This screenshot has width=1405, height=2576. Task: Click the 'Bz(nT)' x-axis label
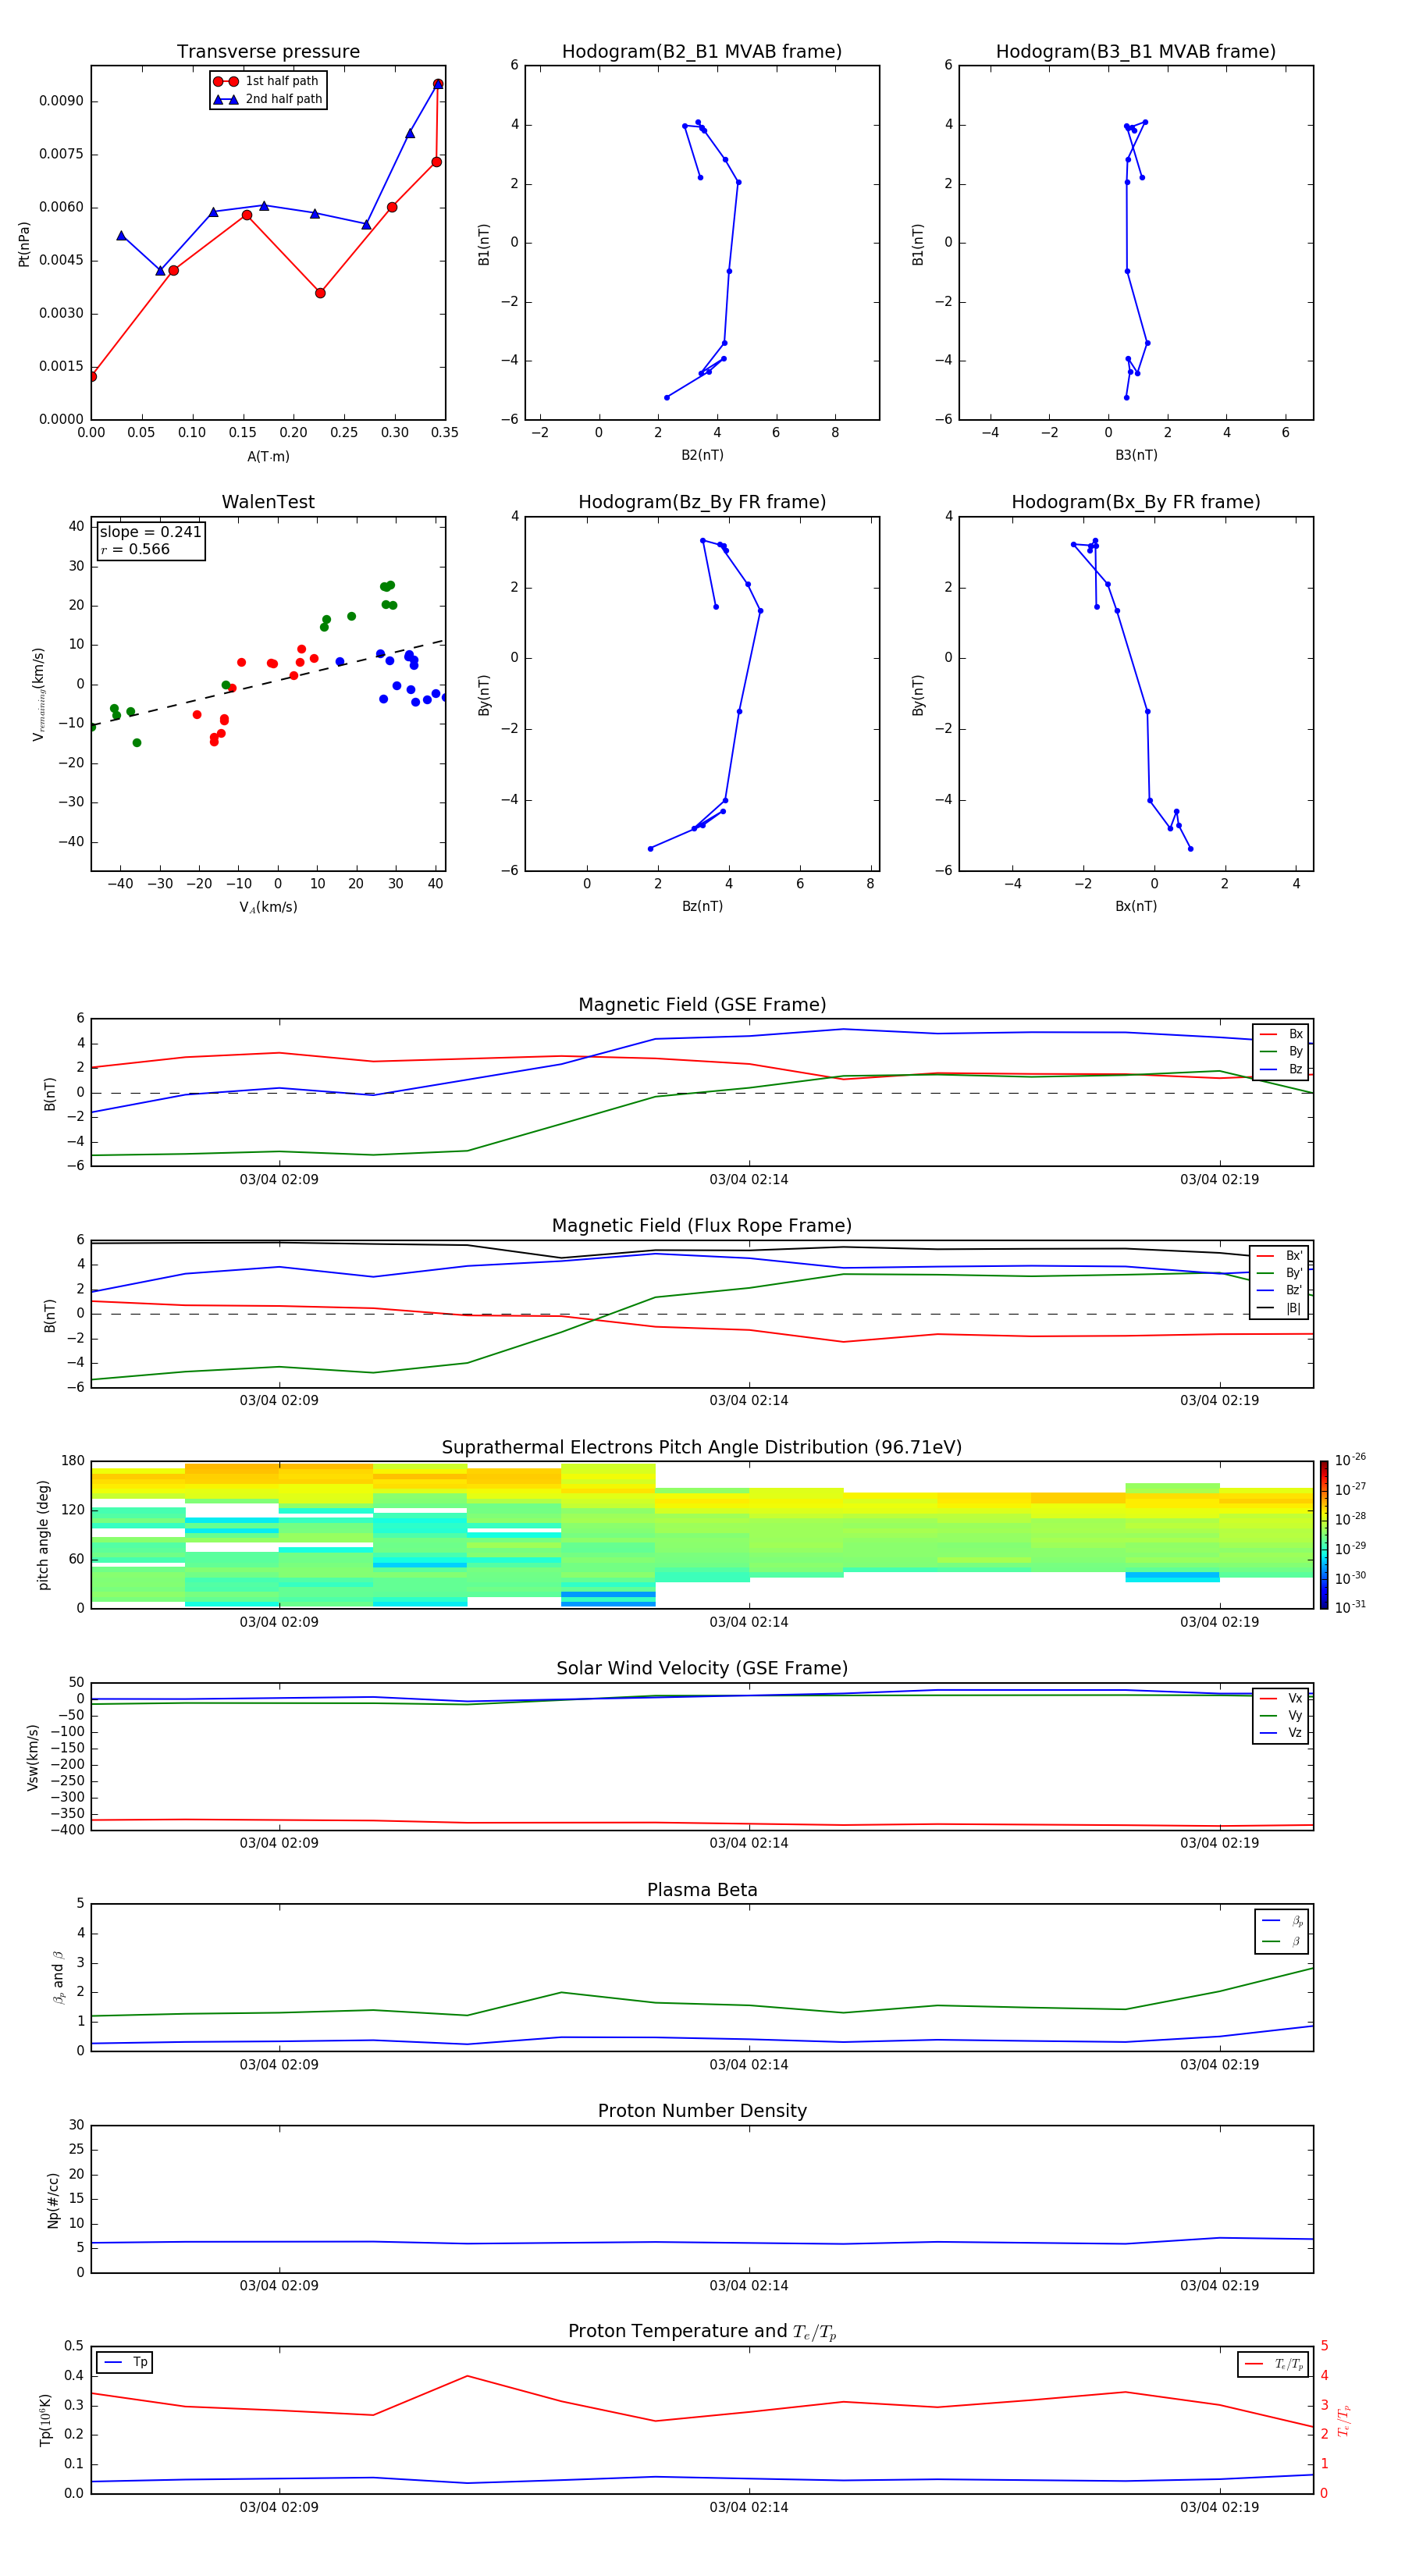(x=702, y=906)
